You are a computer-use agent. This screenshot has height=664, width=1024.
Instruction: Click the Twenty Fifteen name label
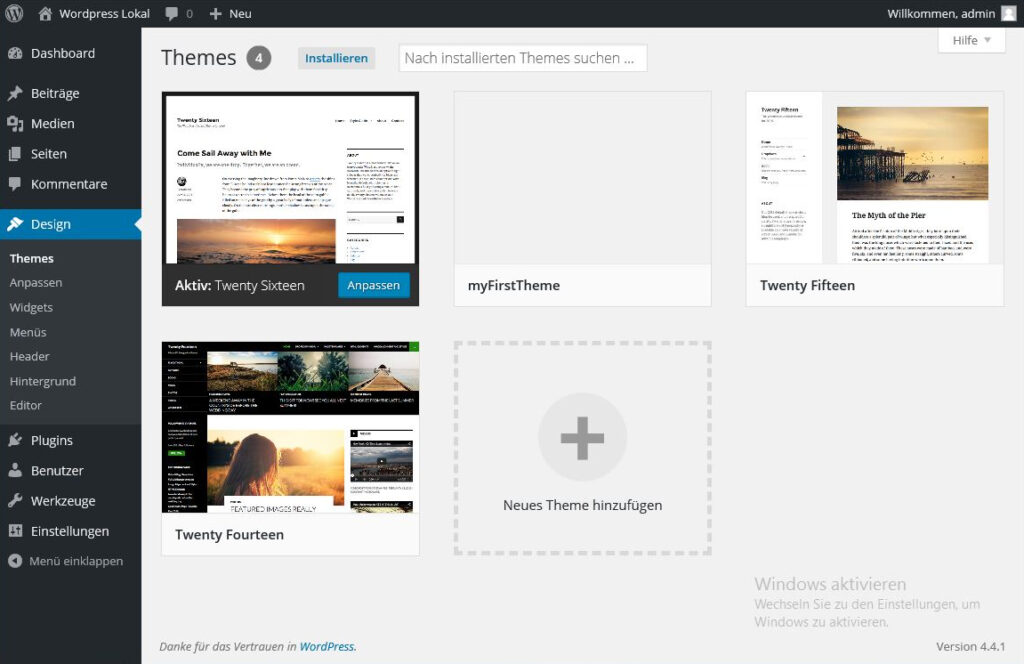807,285
